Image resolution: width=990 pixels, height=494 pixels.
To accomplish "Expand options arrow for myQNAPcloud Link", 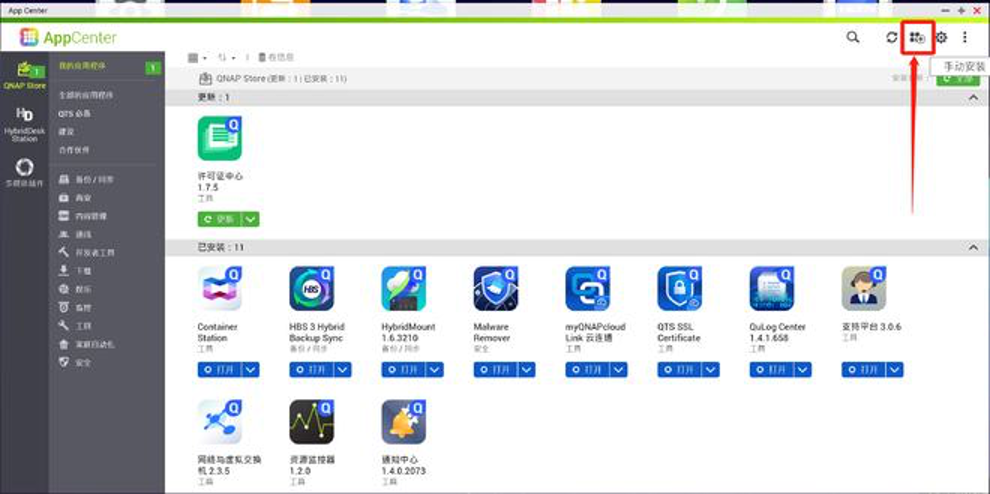I will pos(619,370).
